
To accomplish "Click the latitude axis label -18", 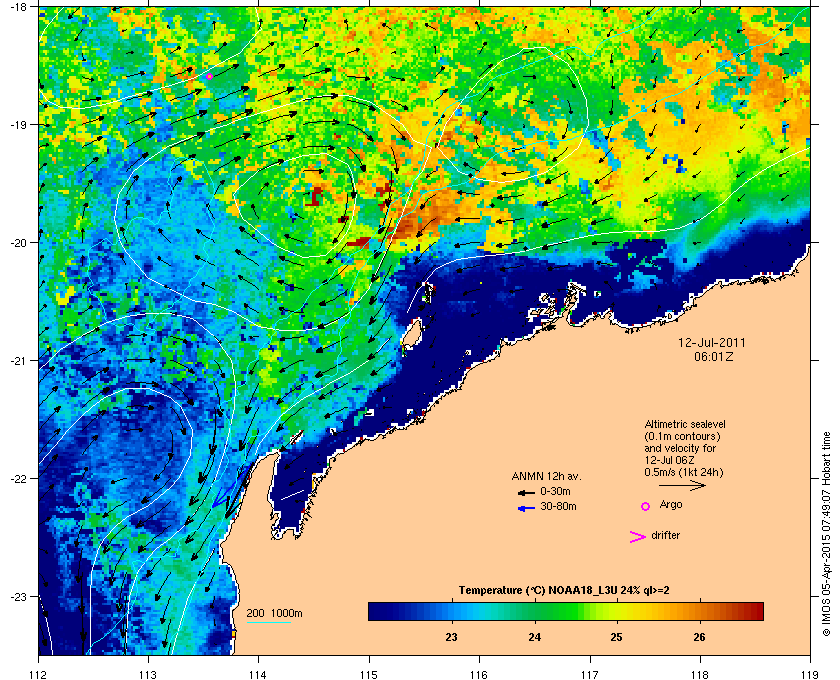I will click(x=19, y=7).
